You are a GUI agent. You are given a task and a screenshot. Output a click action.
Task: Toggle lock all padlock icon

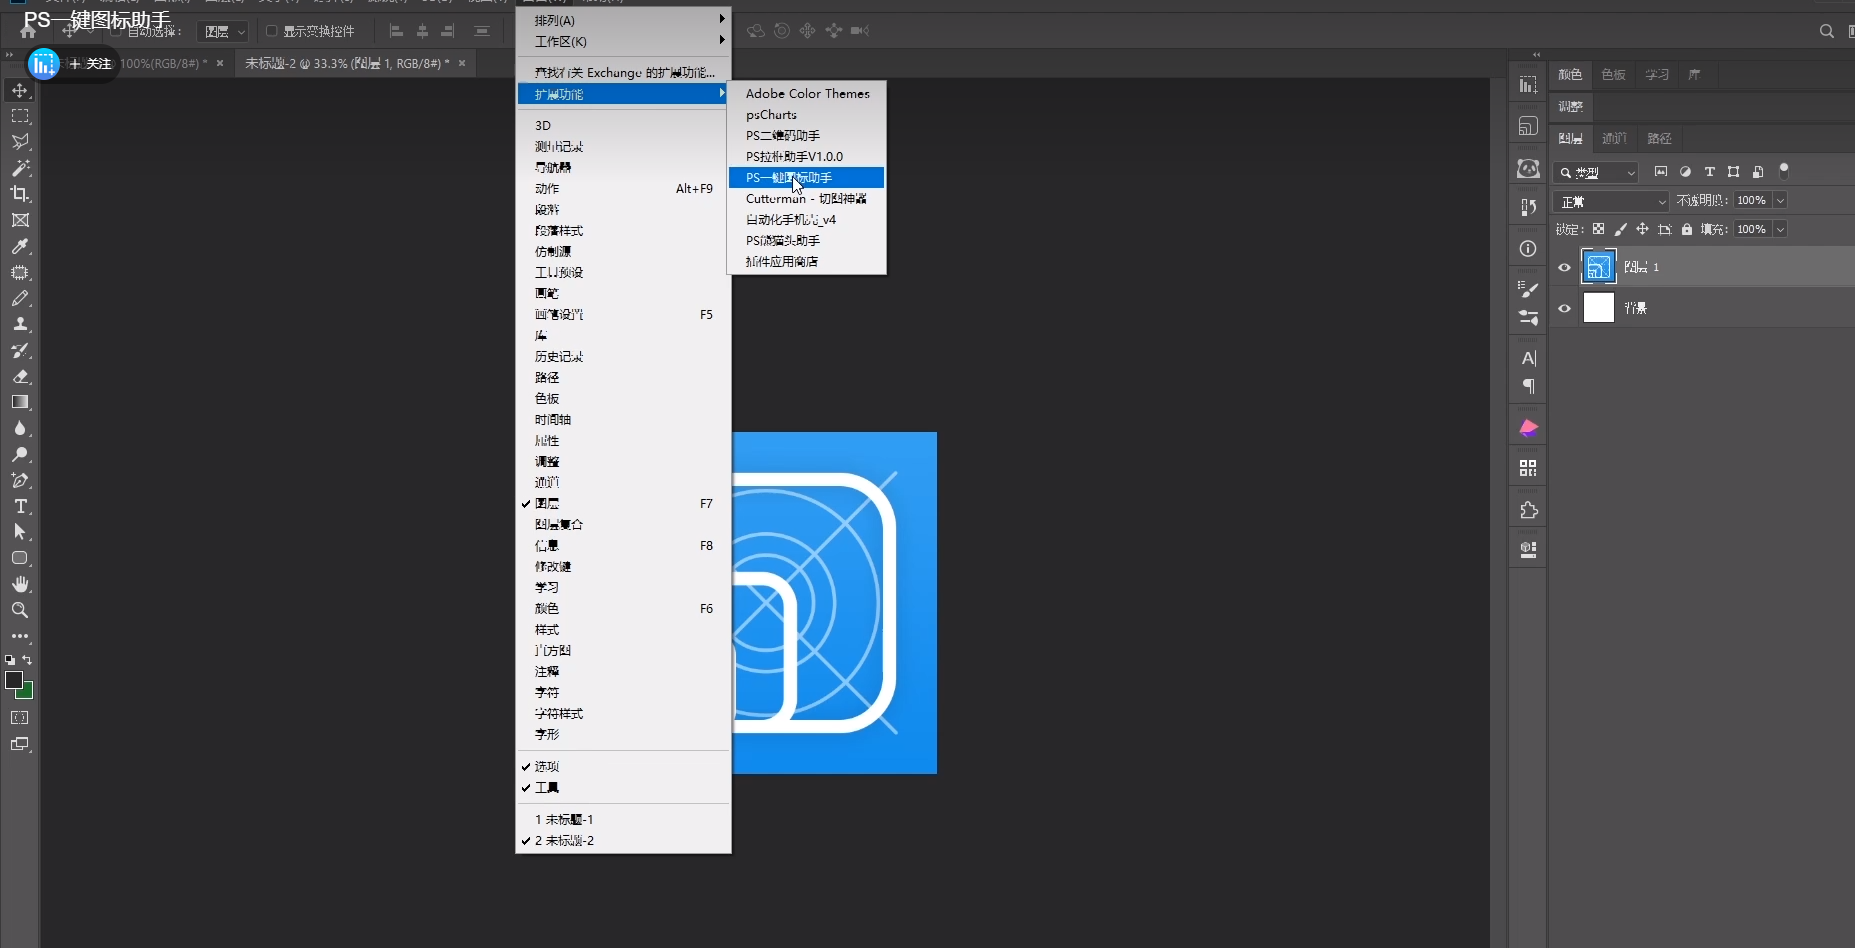click(x=1687, y=229)
